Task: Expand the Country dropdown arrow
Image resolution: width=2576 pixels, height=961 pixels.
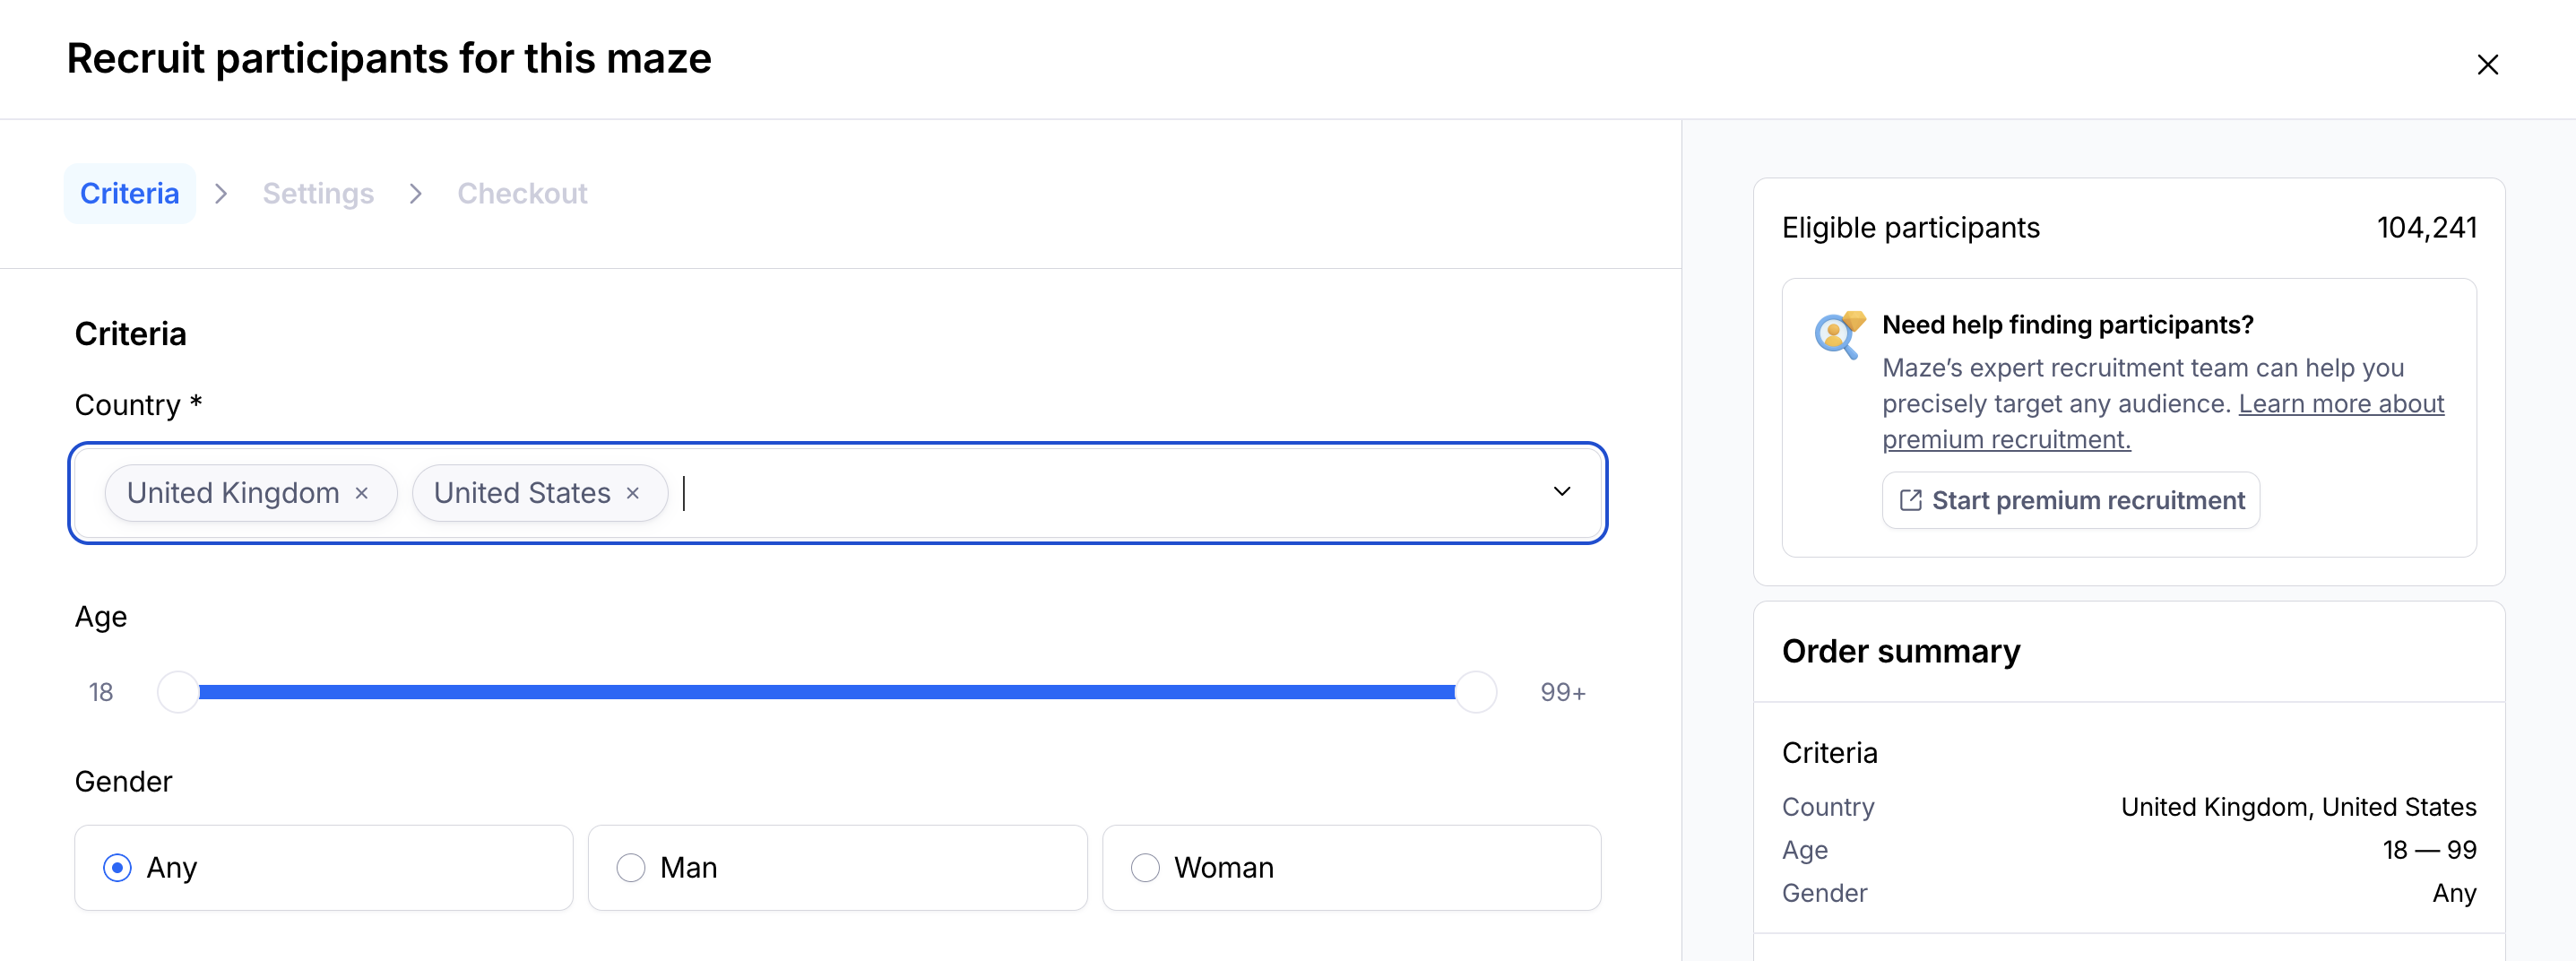Action: click(1561, 491)
